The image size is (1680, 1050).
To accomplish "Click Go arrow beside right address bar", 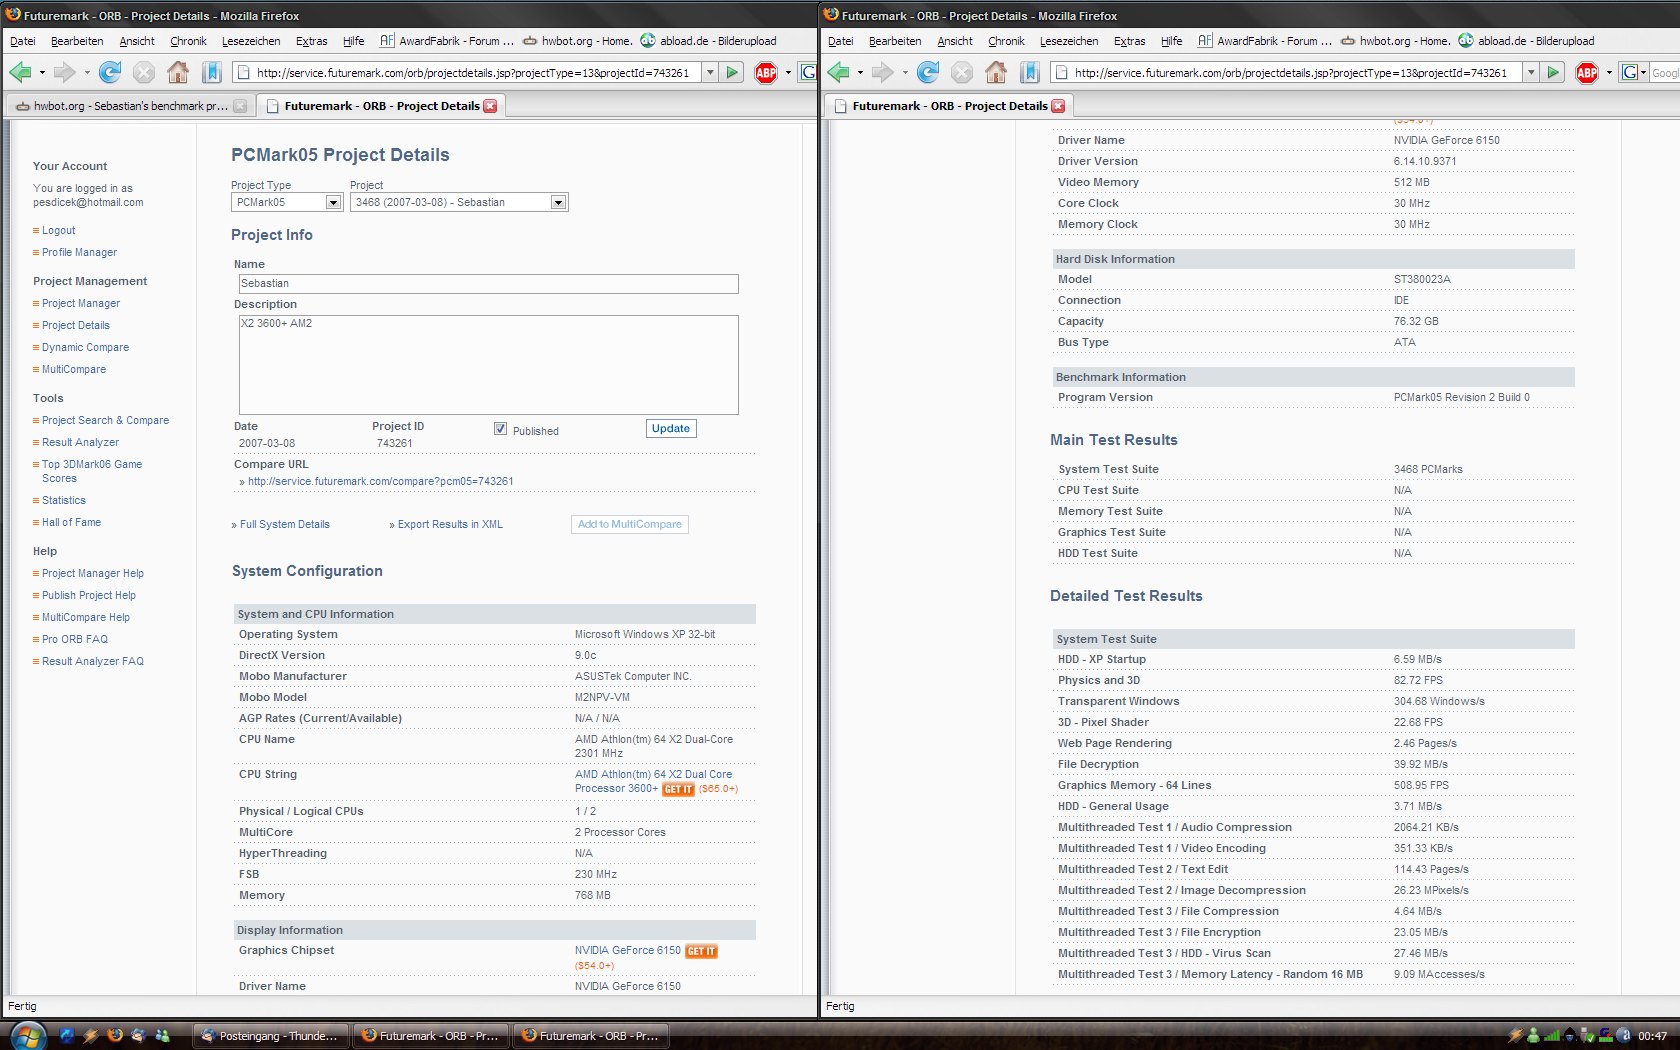I will click(1553, 72).
